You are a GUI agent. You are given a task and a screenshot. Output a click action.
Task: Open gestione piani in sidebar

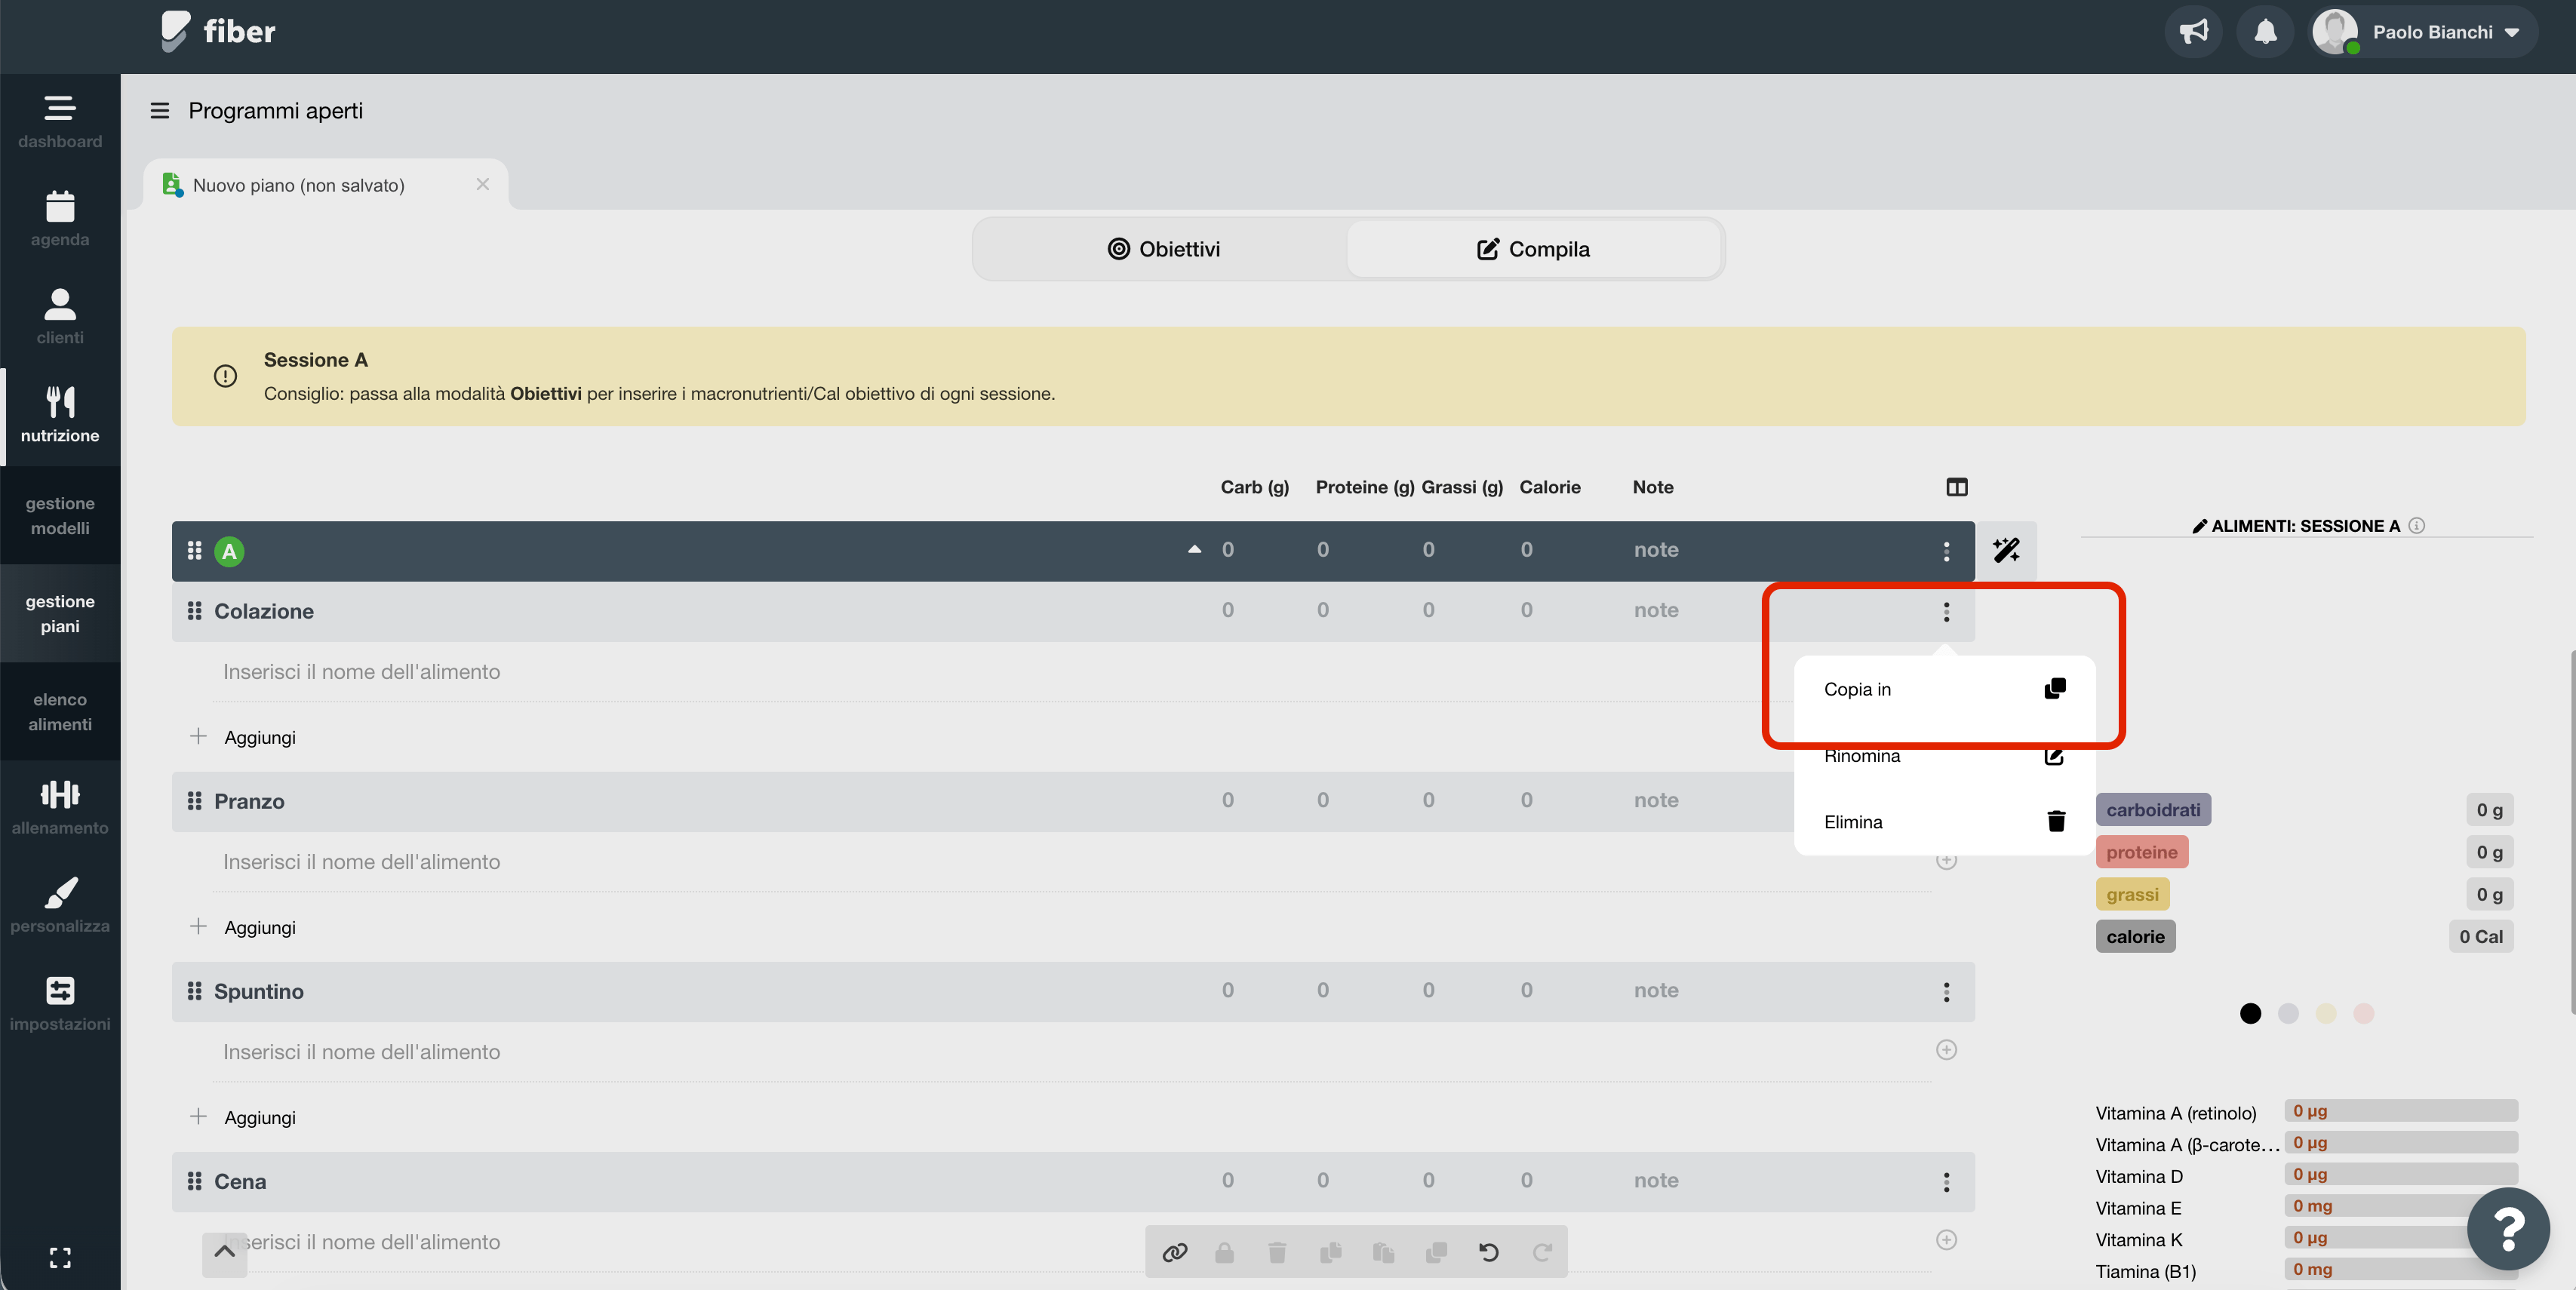click(60, 614)
